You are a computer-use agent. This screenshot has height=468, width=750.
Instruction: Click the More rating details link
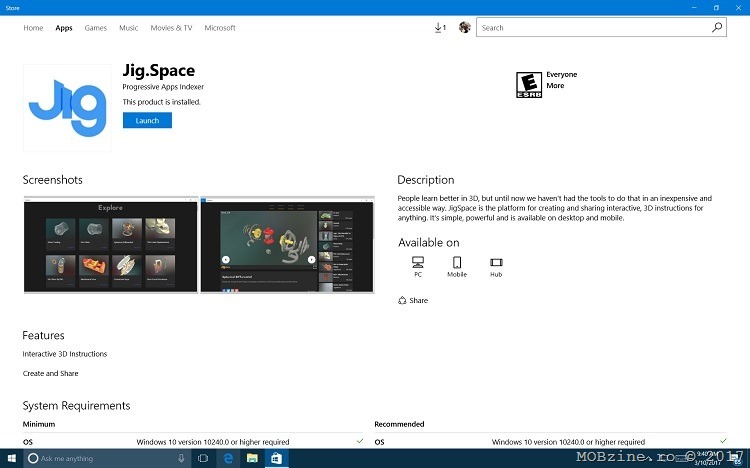tap(555, 86)
